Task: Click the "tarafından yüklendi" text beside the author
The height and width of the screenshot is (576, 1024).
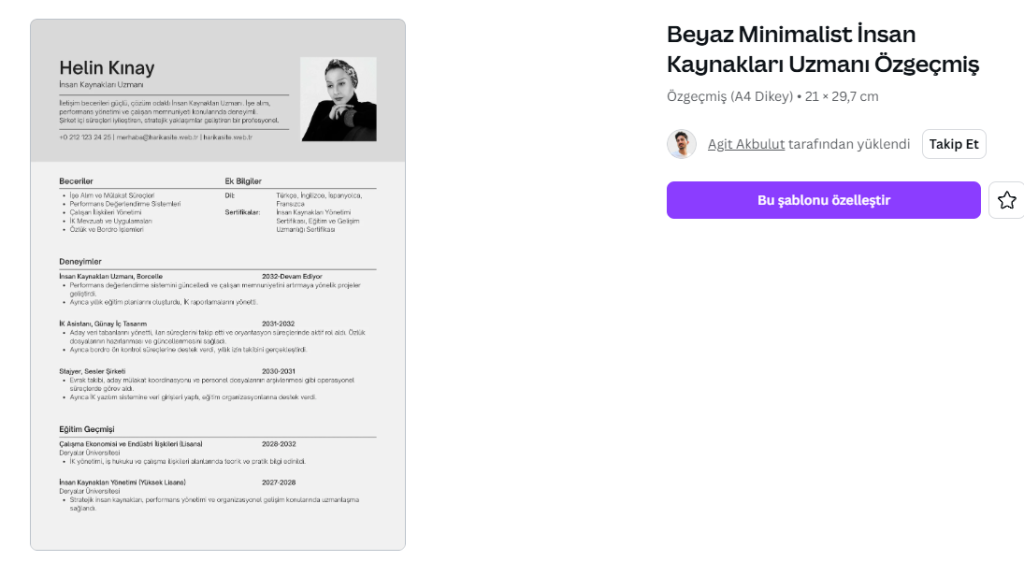Action: click(x=849, y=144)
